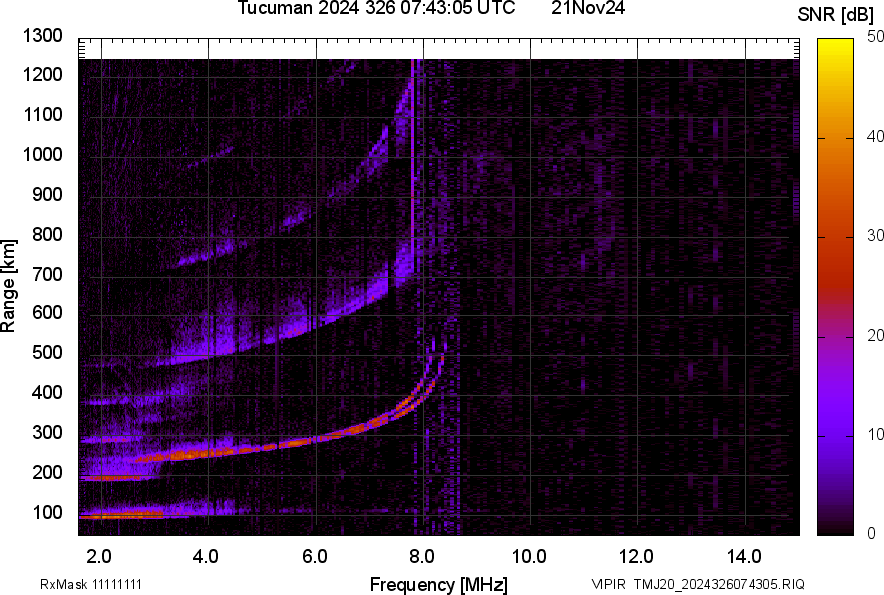Click the frequency tick label '8.0'
Screen dimensions: 884x595
tap(421, 557)
